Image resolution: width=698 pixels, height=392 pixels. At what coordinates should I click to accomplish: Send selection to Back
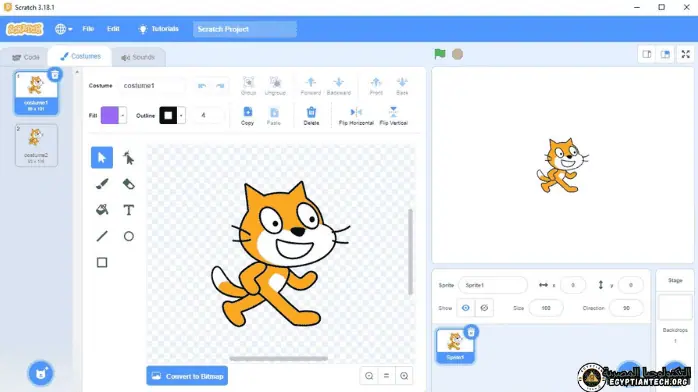coord(402,86)
